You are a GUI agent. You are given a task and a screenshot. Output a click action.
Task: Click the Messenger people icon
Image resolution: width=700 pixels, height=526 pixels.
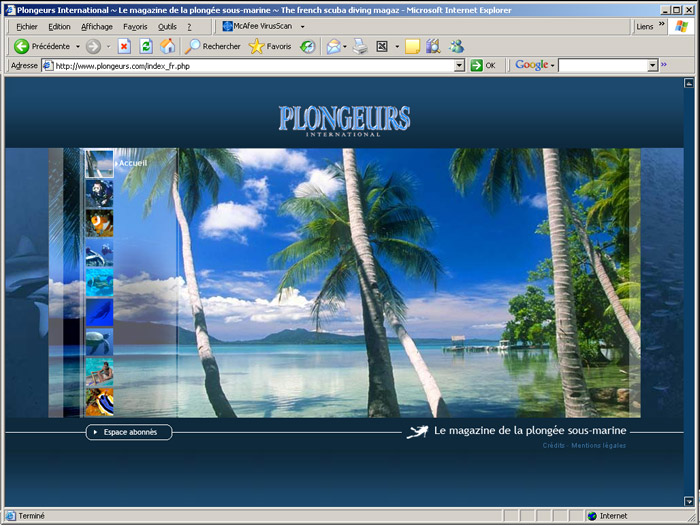[x=456, y=46]
